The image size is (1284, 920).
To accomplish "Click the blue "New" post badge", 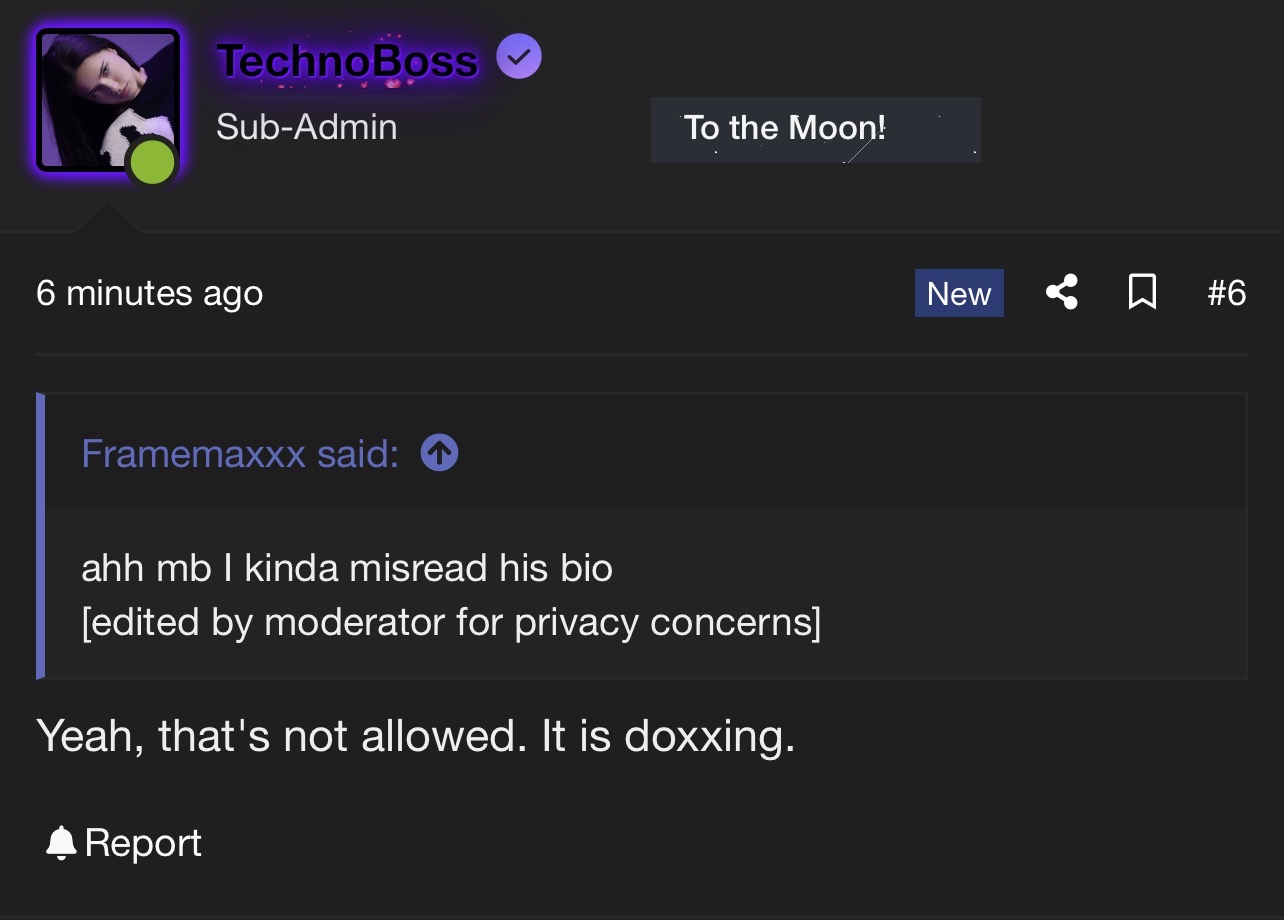I will [959, 294].
